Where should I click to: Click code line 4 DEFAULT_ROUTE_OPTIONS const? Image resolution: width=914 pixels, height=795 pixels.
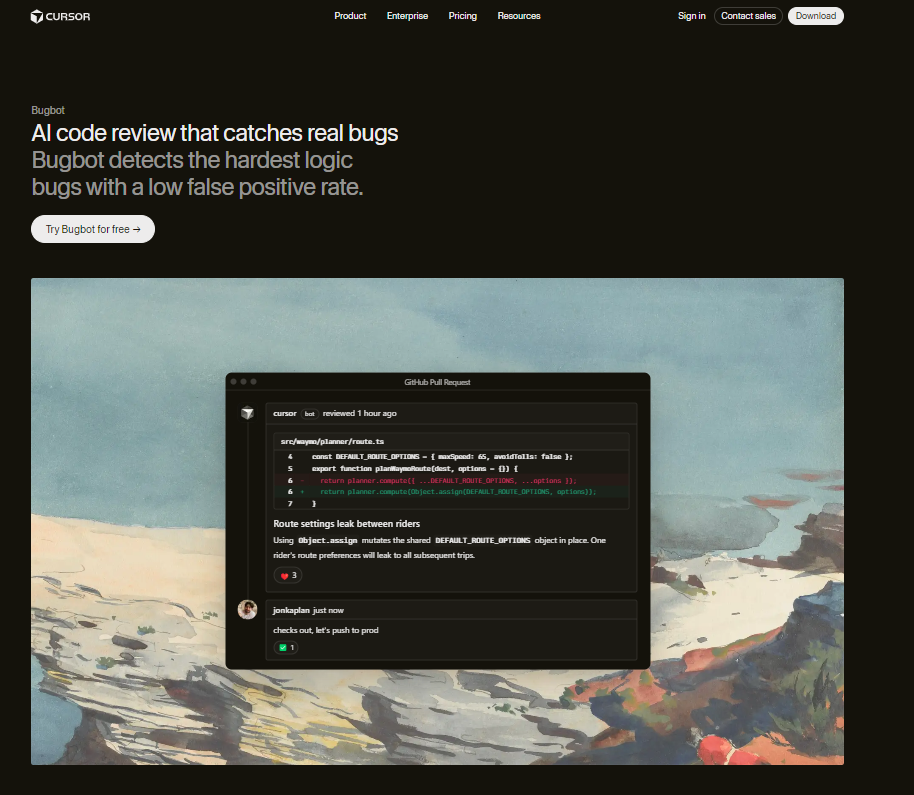[x=442, y=456]
